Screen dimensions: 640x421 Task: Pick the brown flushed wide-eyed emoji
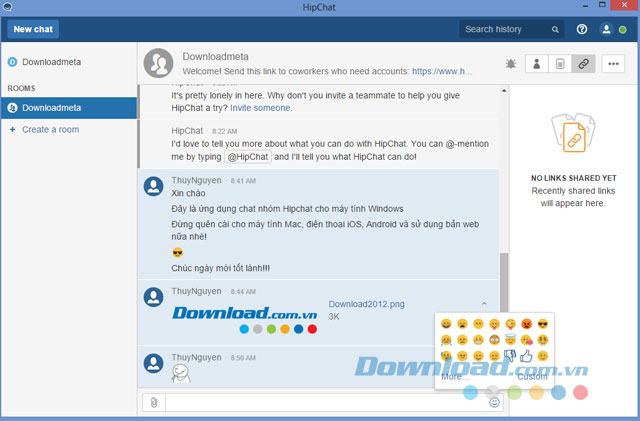point(494,340)
